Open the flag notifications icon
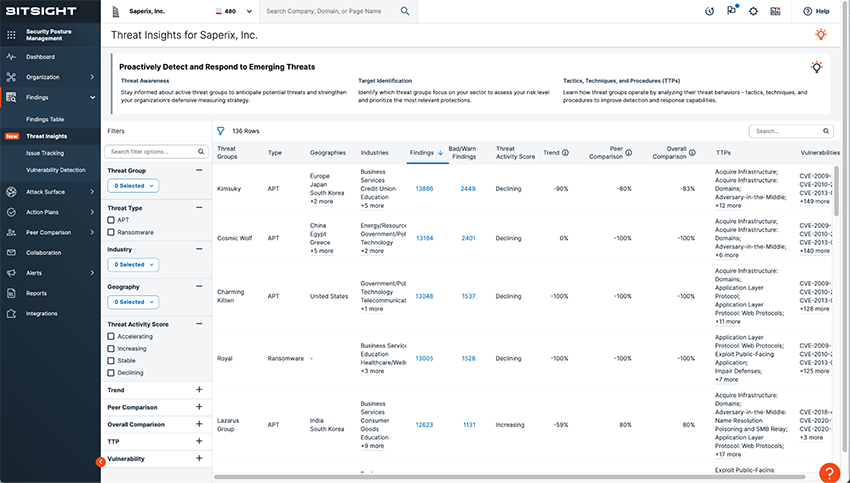The width and height of the screenshot is (850, 483). click(x=731, y=11)
